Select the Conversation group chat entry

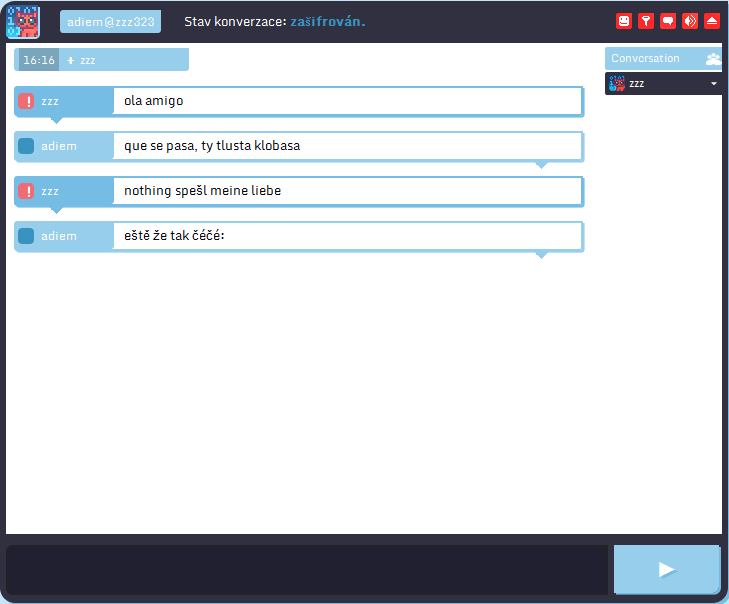click(663, 59)
